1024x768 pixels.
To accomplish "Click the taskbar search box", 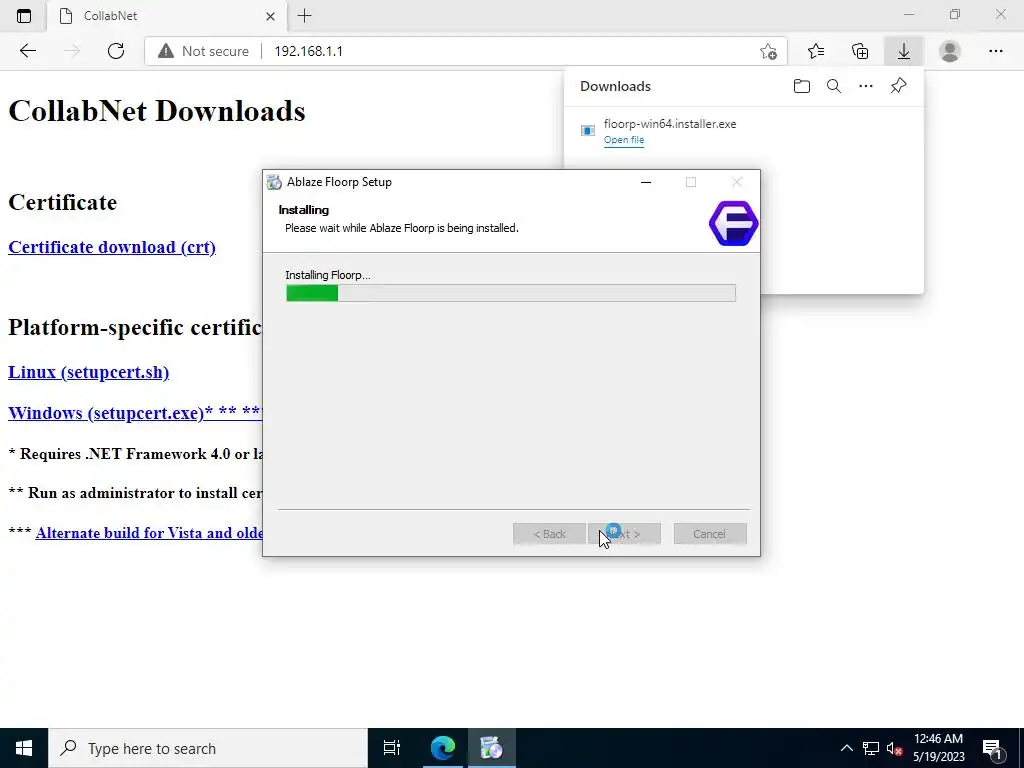I will [208, 748].
